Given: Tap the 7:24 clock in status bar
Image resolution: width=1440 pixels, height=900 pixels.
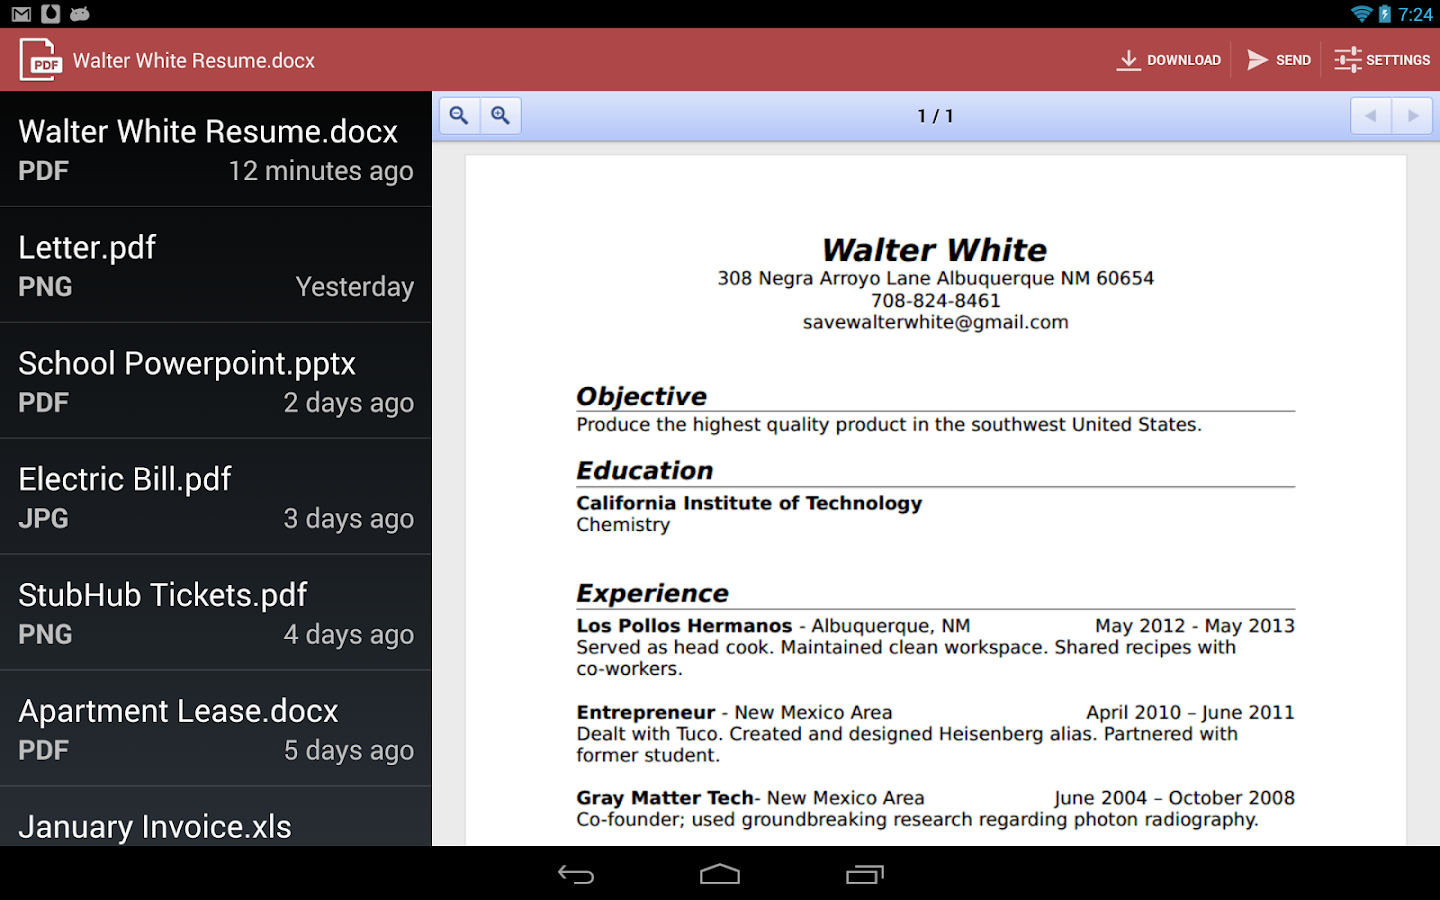Looking at the screenshot, I should click(1416, 14).
